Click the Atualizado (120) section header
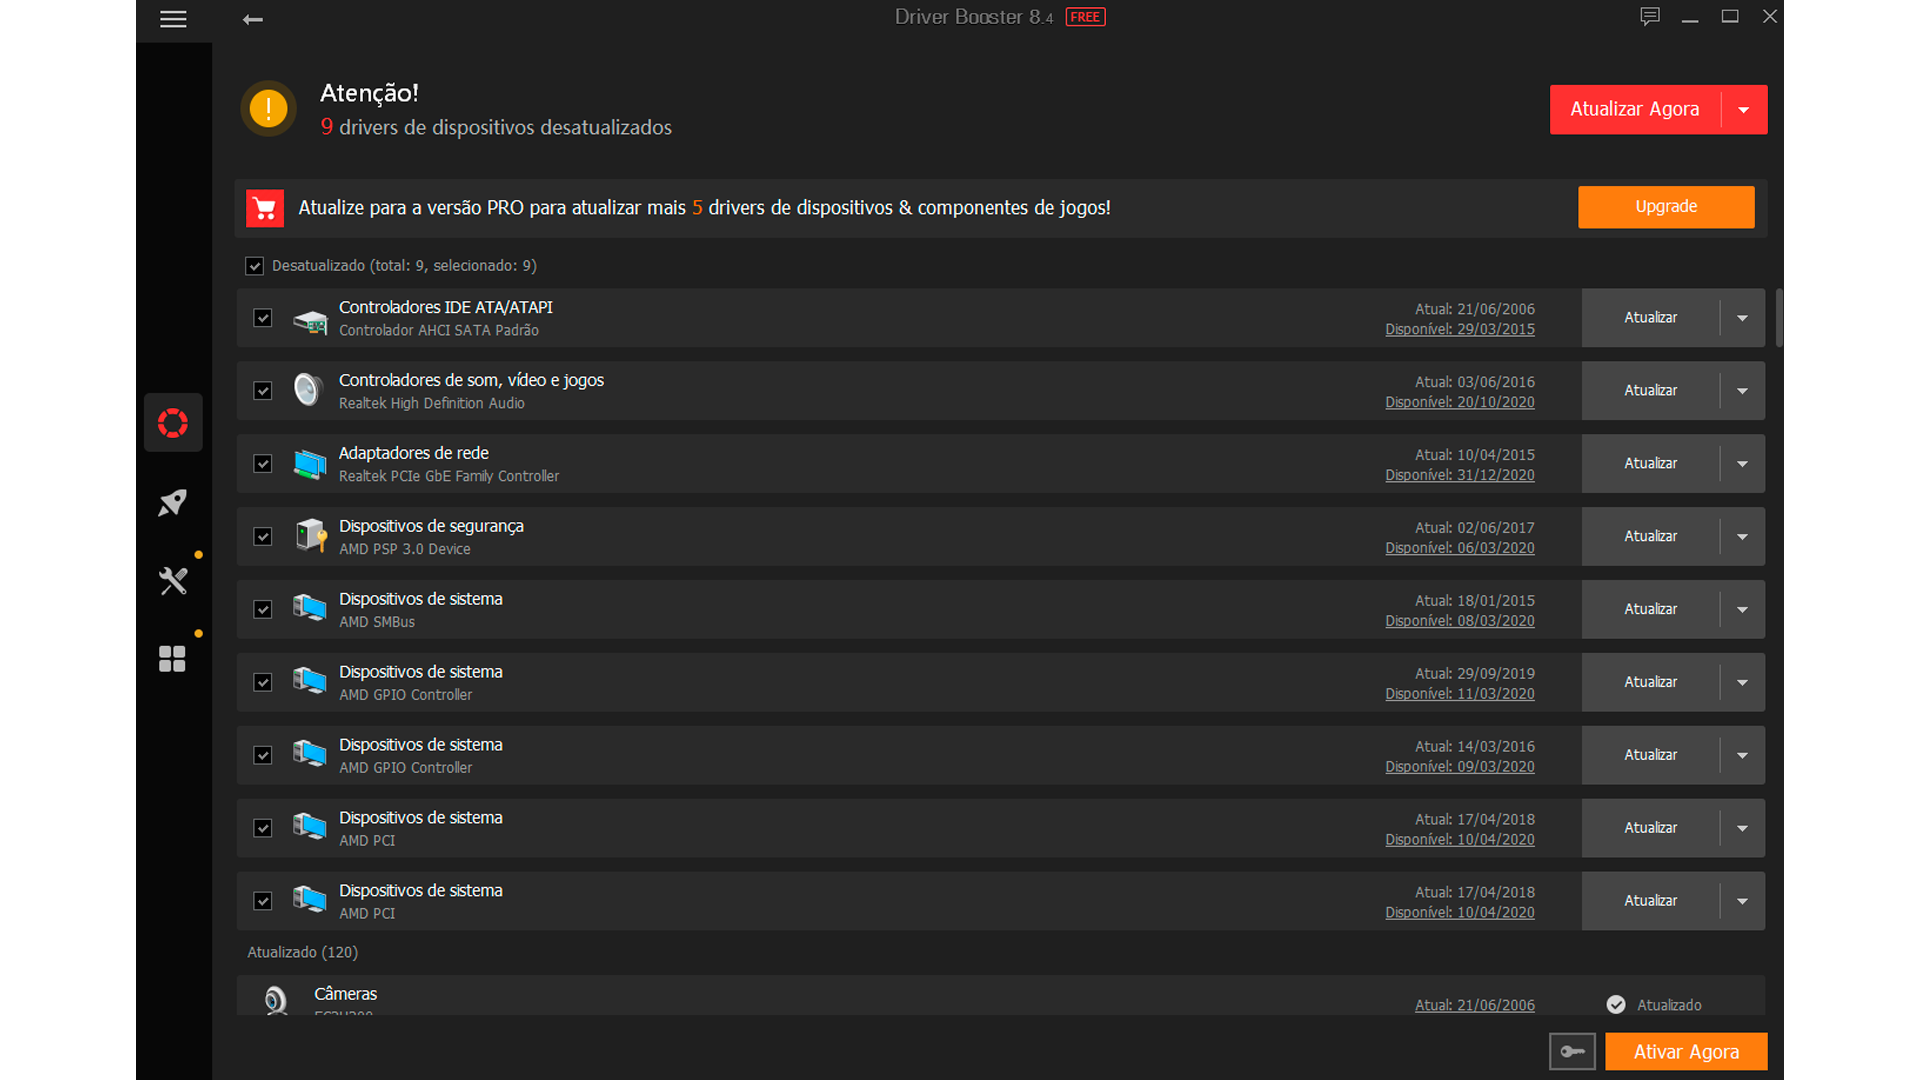This screenshot has height=1080, width=1920. (x=303, y=953)
